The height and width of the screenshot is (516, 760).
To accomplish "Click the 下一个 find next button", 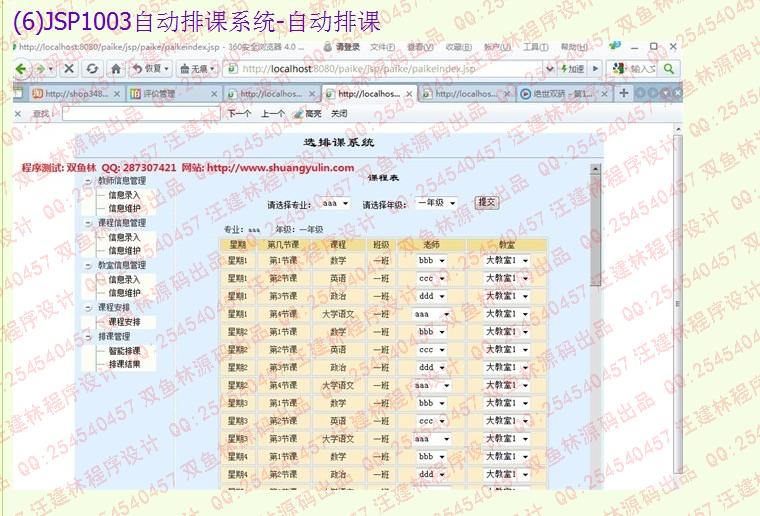I will pyautogui.click(x=239, y=114).
